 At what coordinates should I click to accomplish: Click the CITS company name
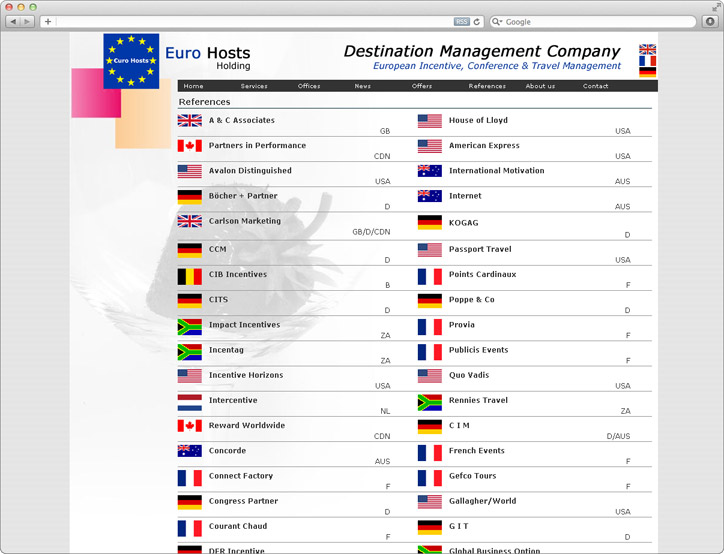tap(218, 300)
